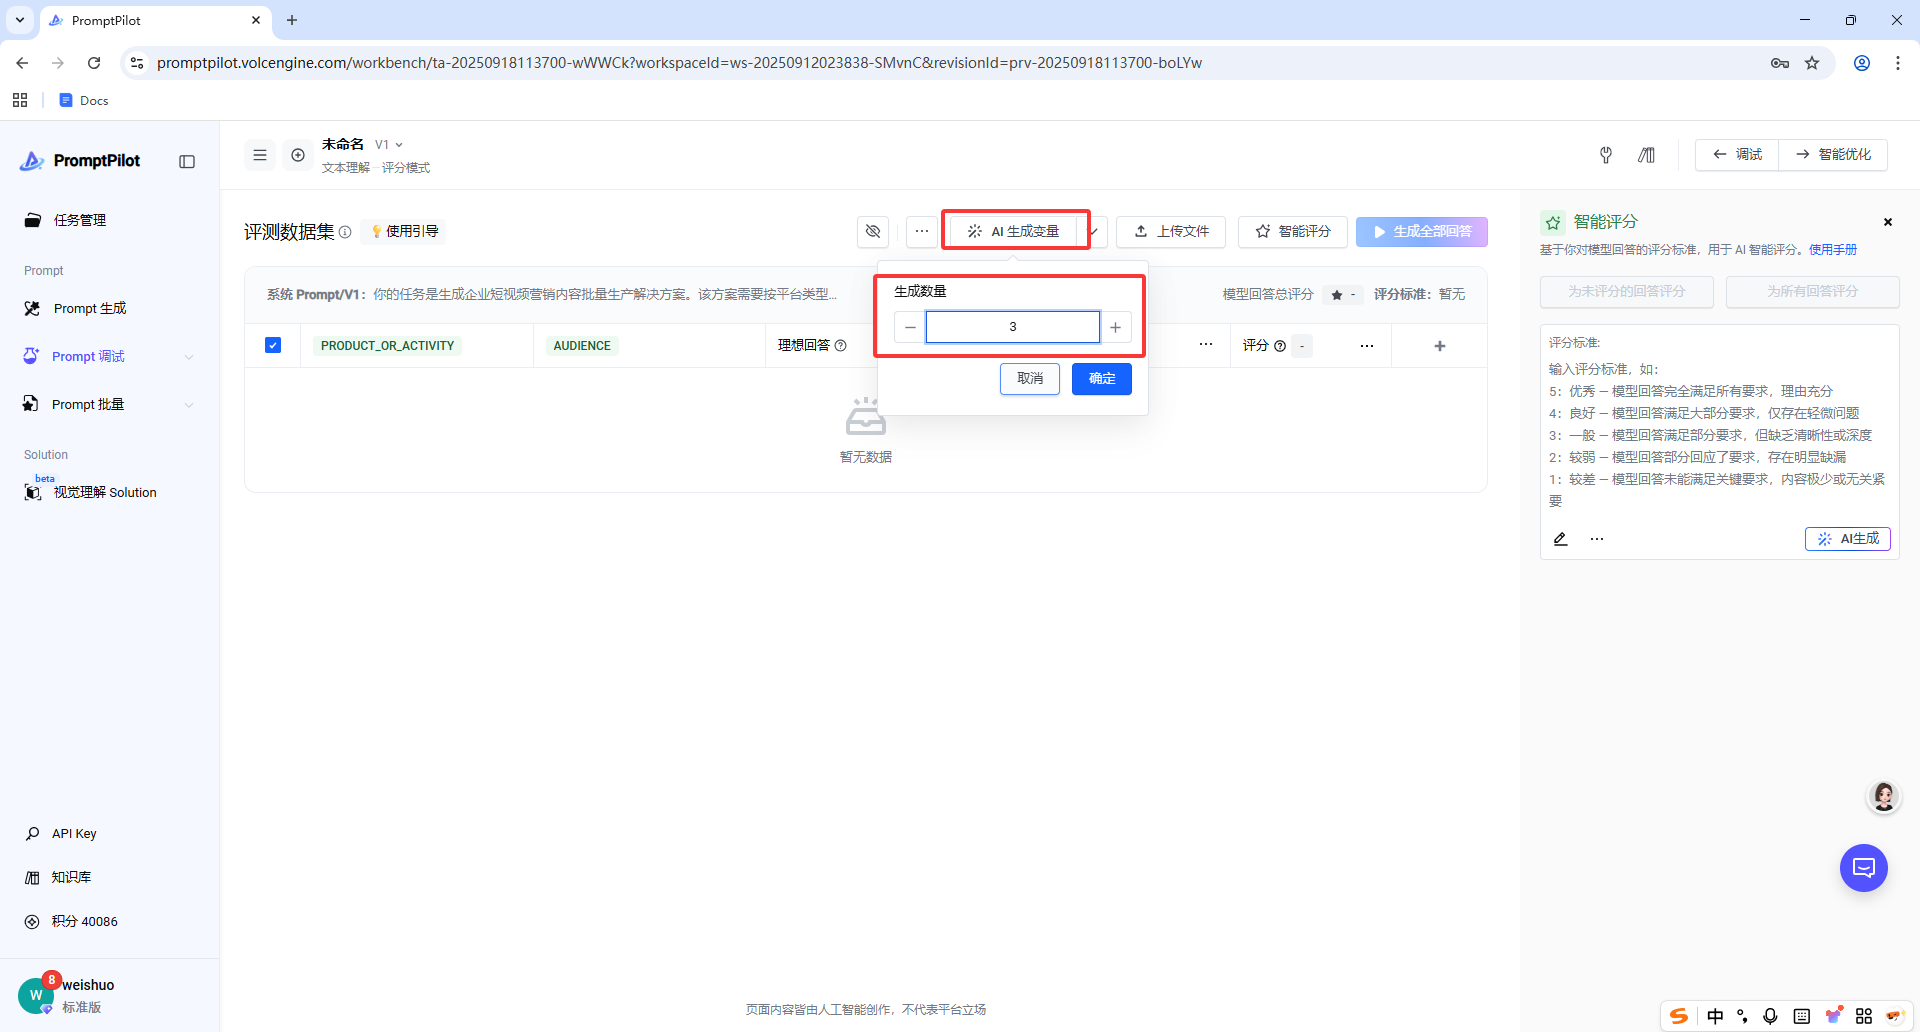Open the V1 version dropdown
The width and height of the screenshot is (1920, 1032).
pyautogui.click(x=389, y=145)
